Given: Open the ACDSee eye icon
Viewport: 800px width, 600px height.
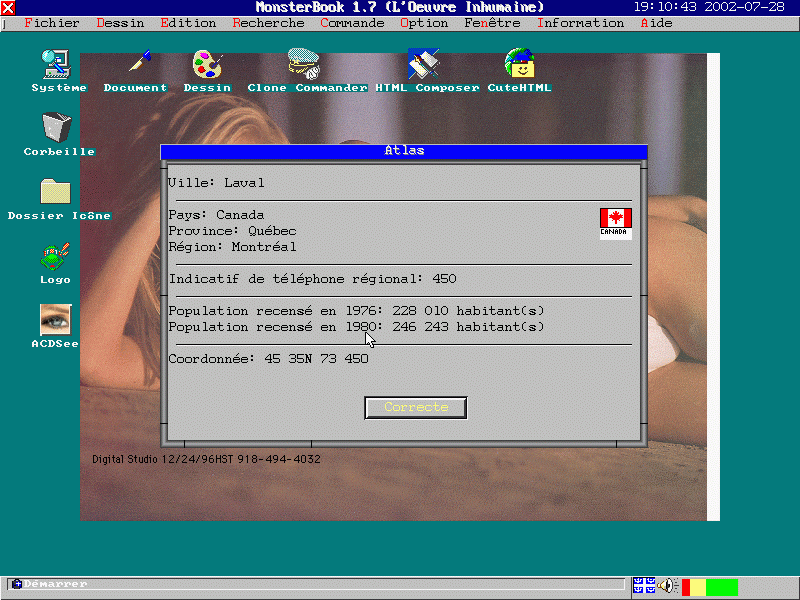Looking at the screenshot, I should 55,320.
